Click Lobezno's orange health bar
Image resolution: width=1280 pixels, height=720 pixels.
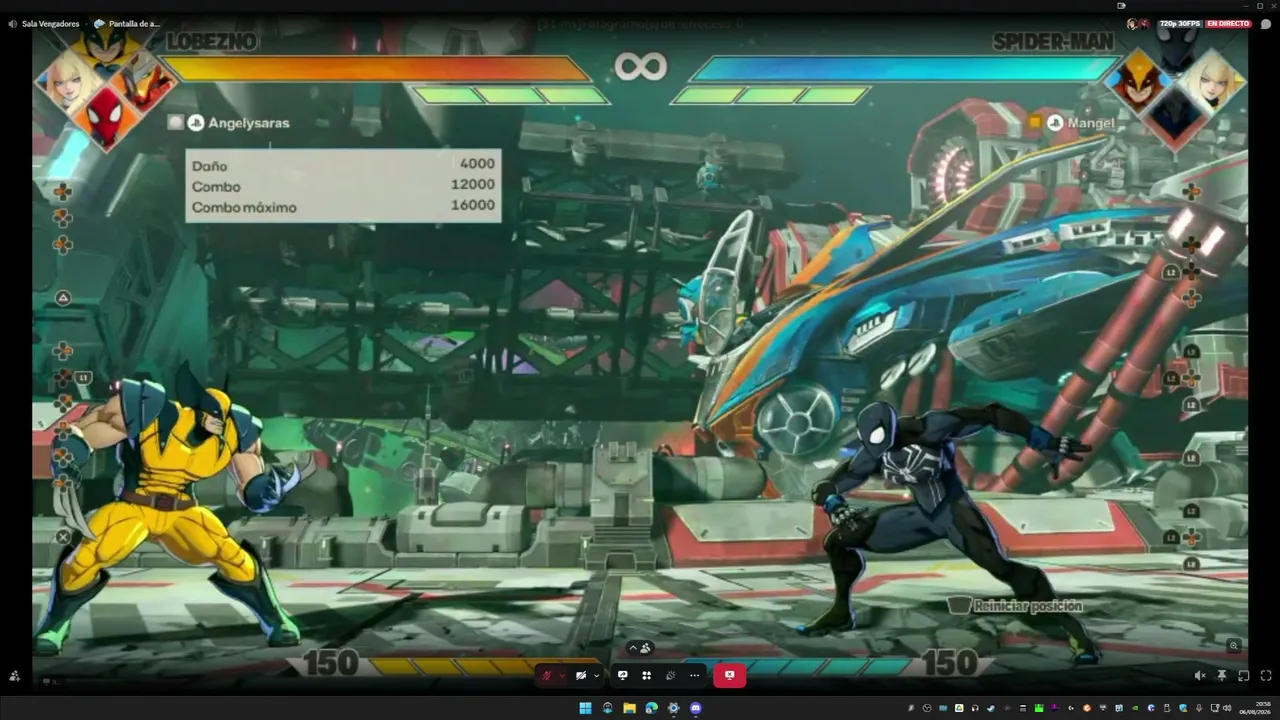(x=376, y=68)
